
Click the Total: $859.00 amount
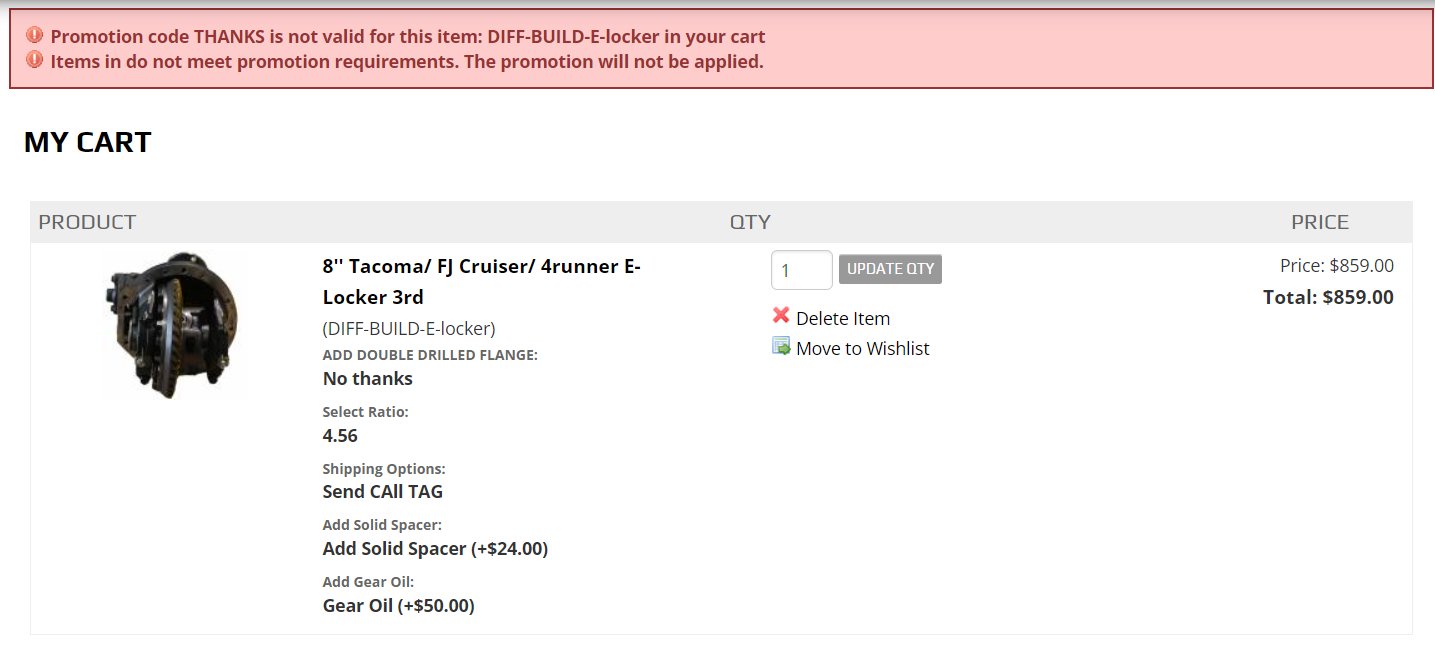tap(1328, 297)
